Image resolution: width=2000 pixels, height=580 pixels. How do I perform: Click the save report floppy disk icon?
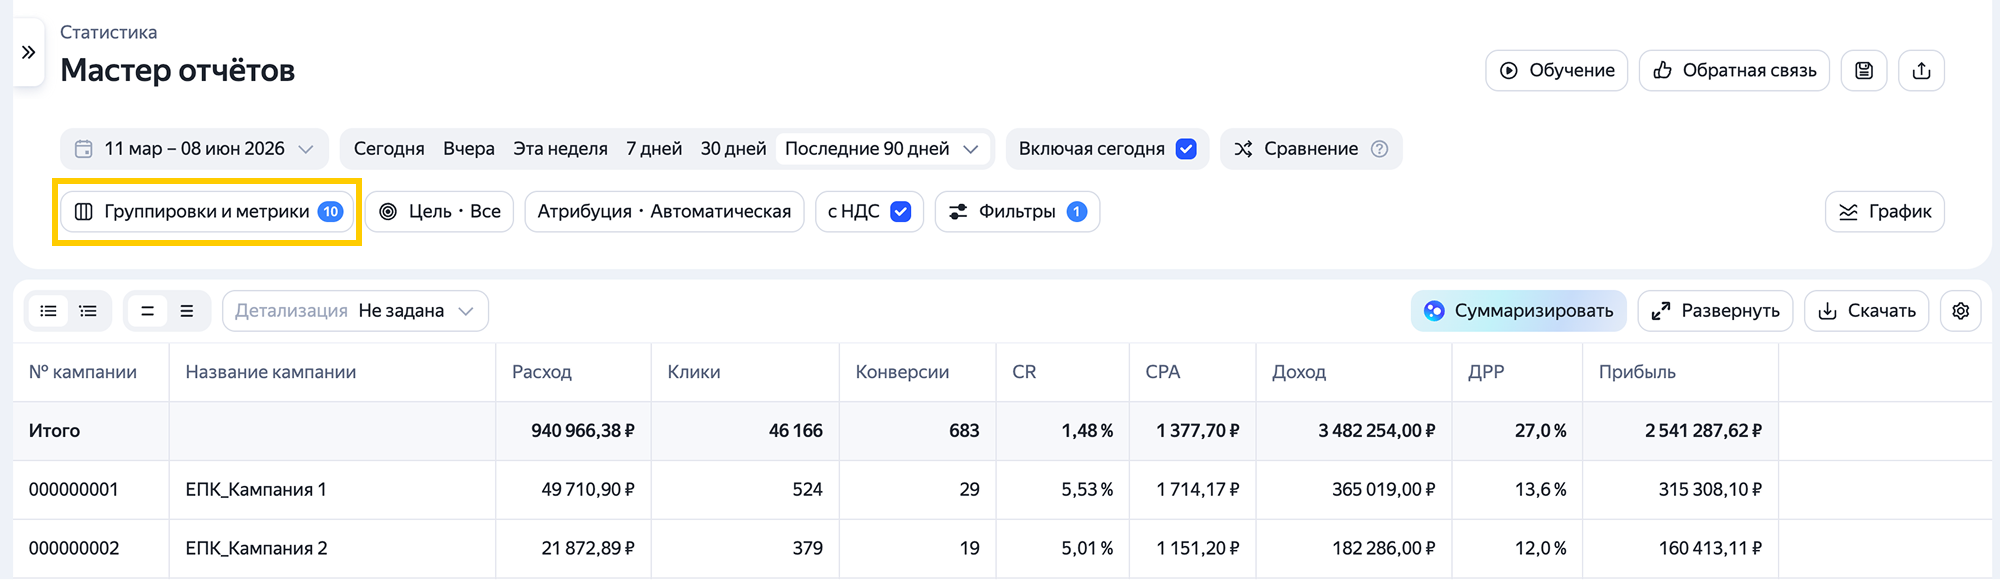coord(1864,71)
